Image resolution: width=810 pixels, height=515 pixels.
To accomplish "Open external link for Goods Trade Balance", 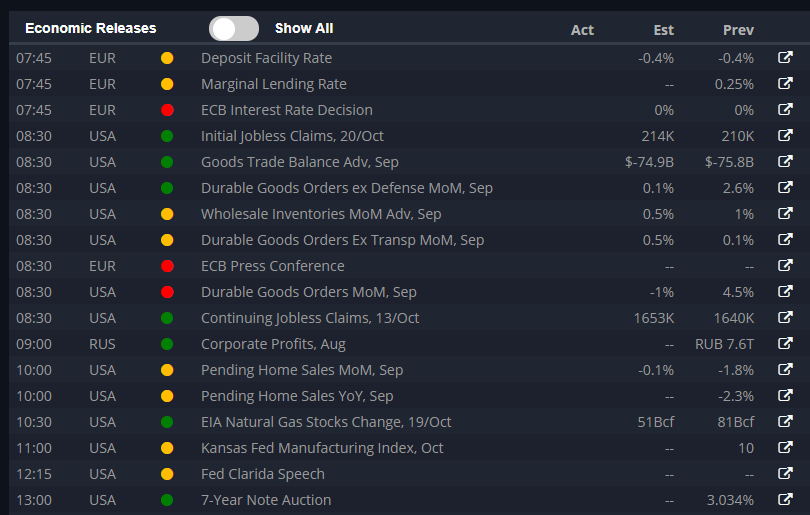I will point(785,161).
